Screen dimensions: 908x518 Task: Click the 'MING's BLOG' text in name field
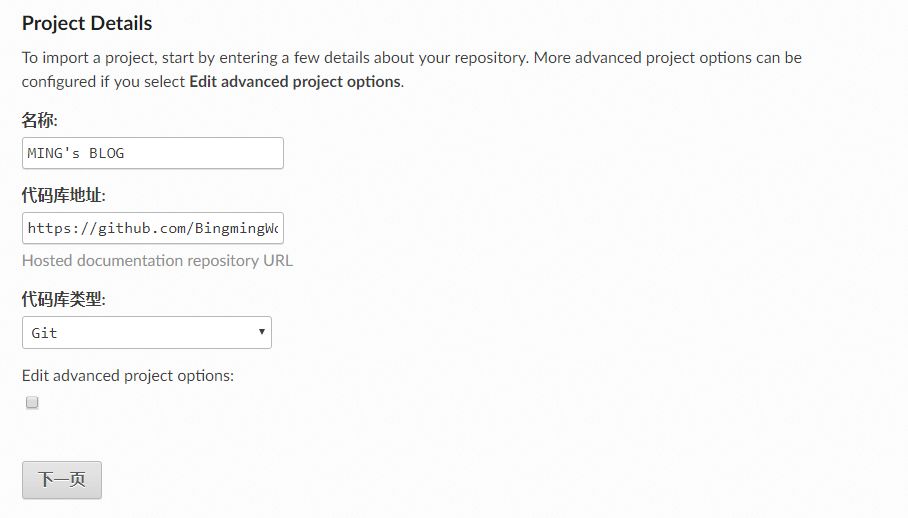coord(76,153)
